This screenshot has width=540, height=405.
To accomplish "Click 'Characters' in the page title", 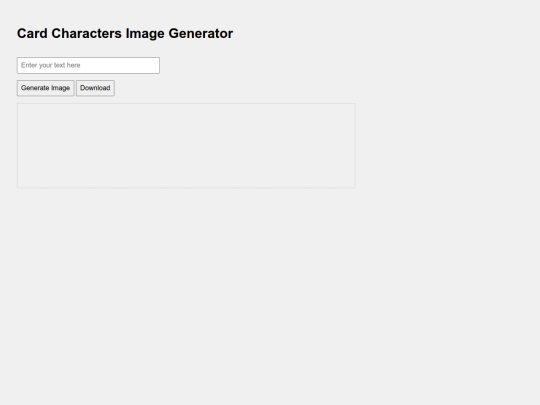I will tap(86, 33).
